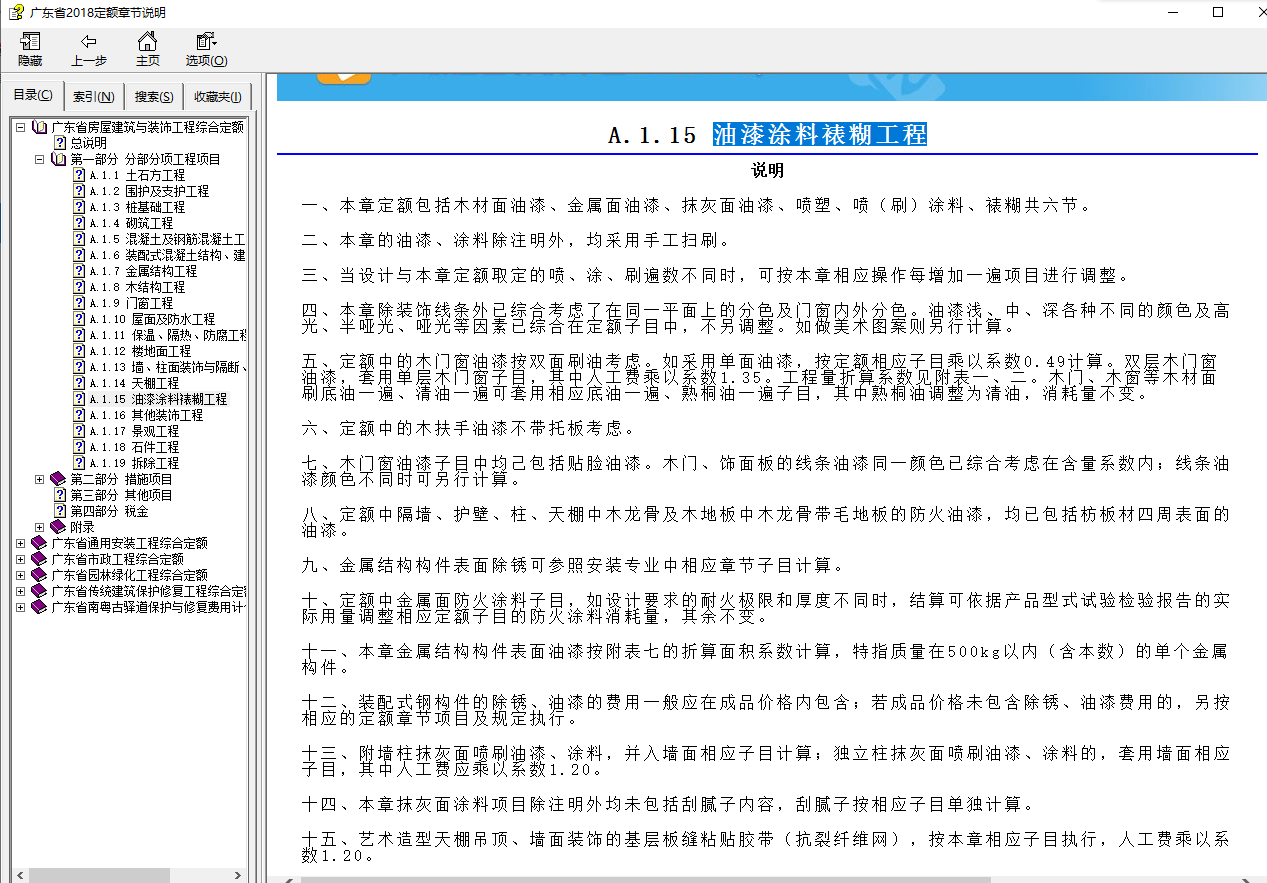
Task: Click the topic icon for A.1.10 屋面及防水工程
Action: coord(79,319)
